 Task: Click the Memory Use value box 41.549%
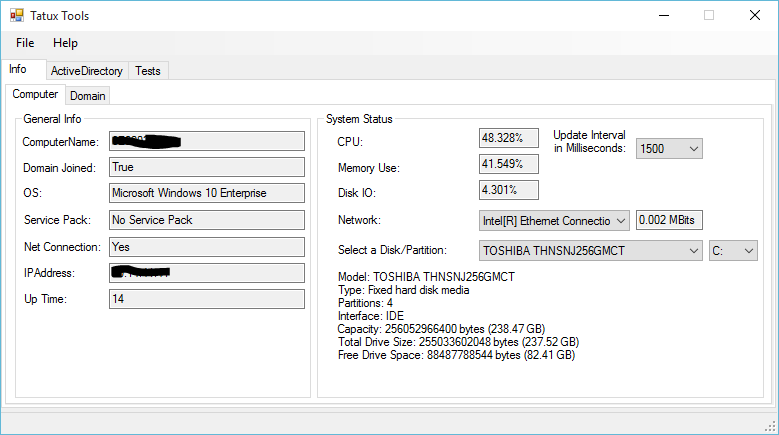(509, 164)
